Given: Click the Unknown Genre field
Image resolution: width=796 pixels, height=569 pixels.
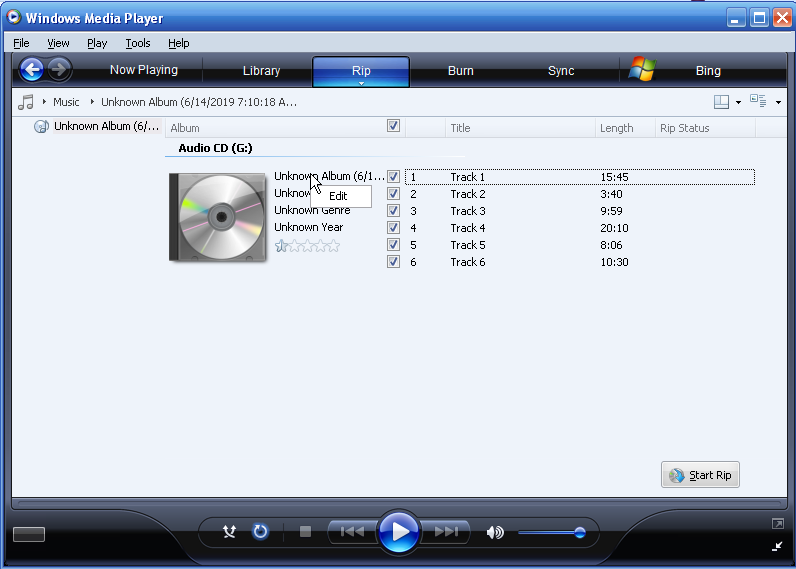Looking at the screenshot, I should [312, 211].
